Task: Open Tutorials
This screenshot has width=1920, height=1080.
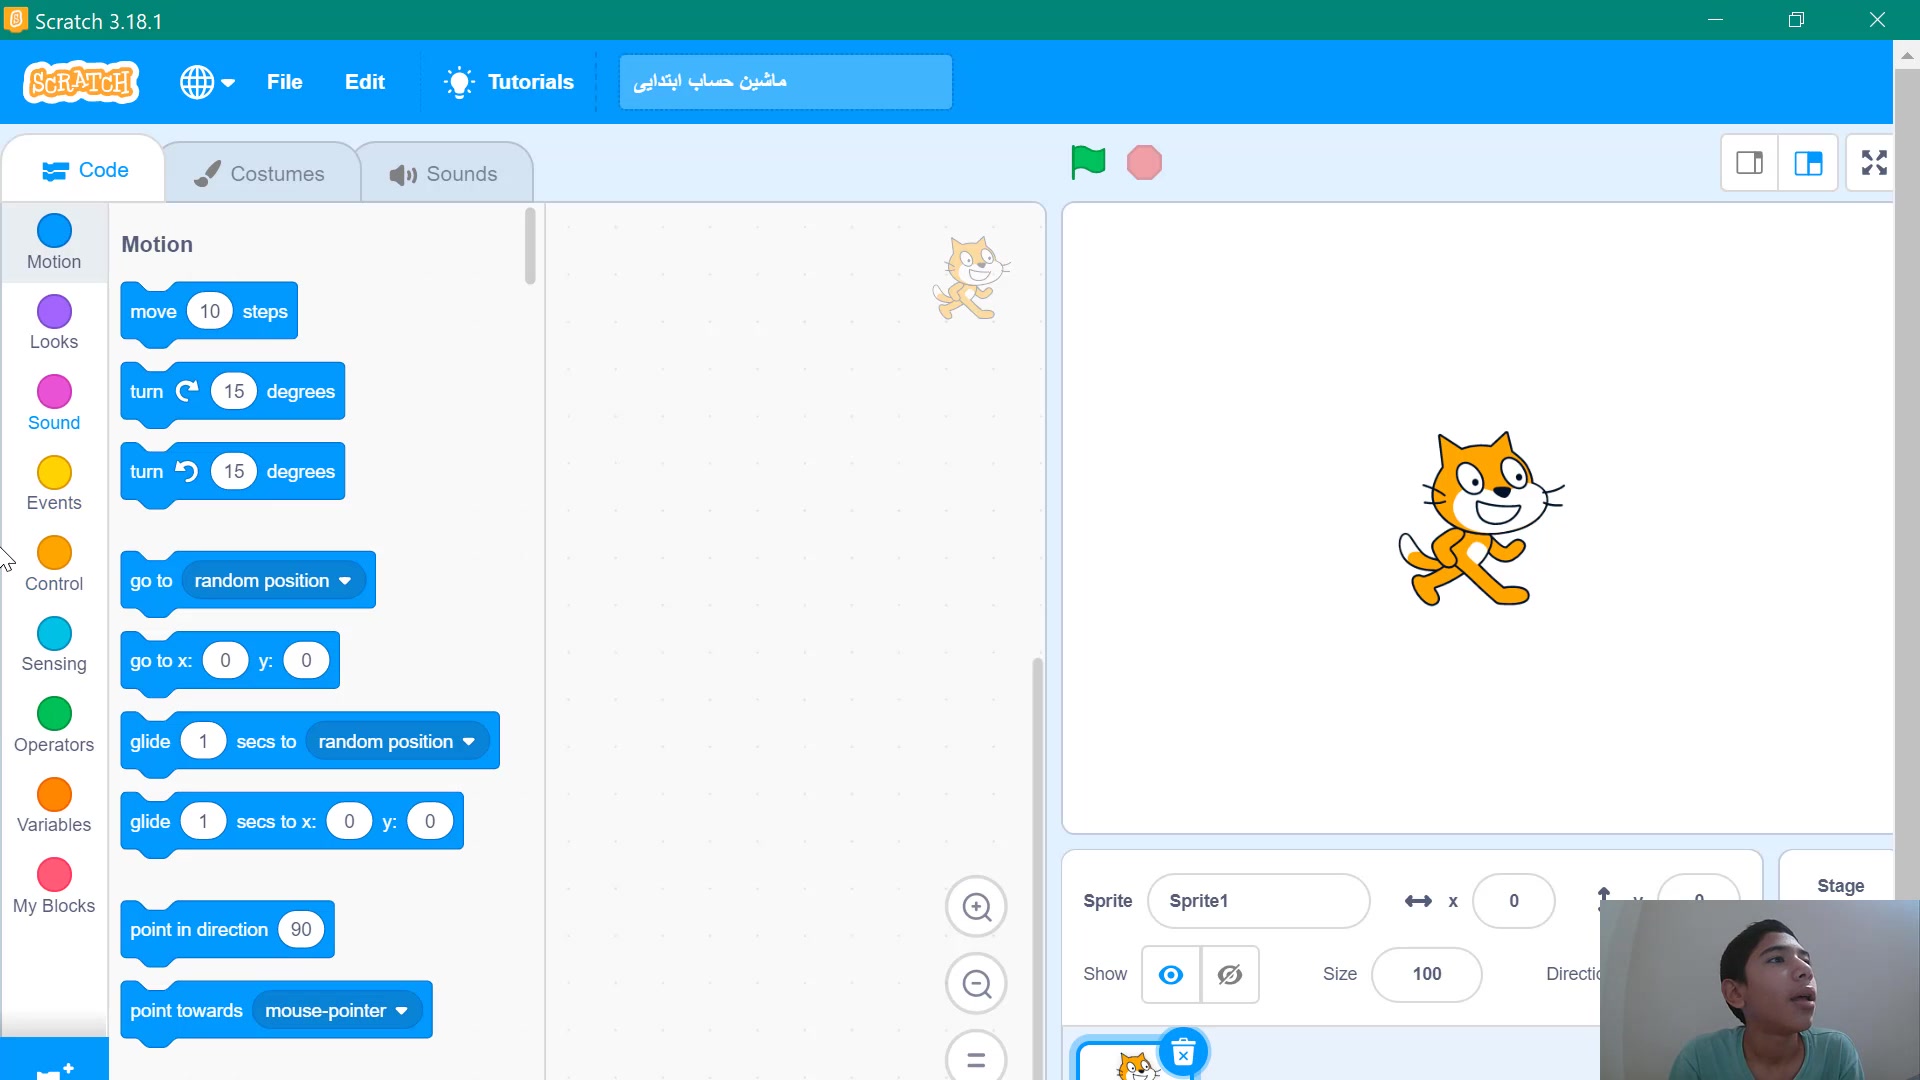Action: [510, 82]
